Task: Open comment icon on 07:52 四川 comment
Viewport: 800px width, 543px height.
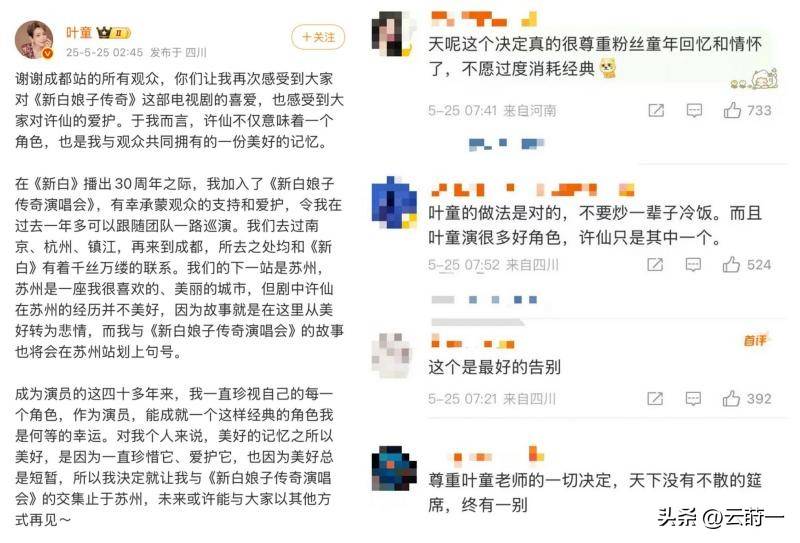Action: point(693,264)
